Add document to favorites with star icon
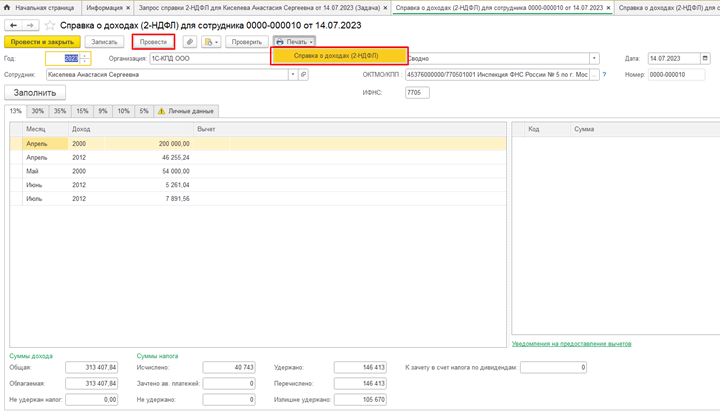This screenshot has height=415, width=720. tap(50, 25)
